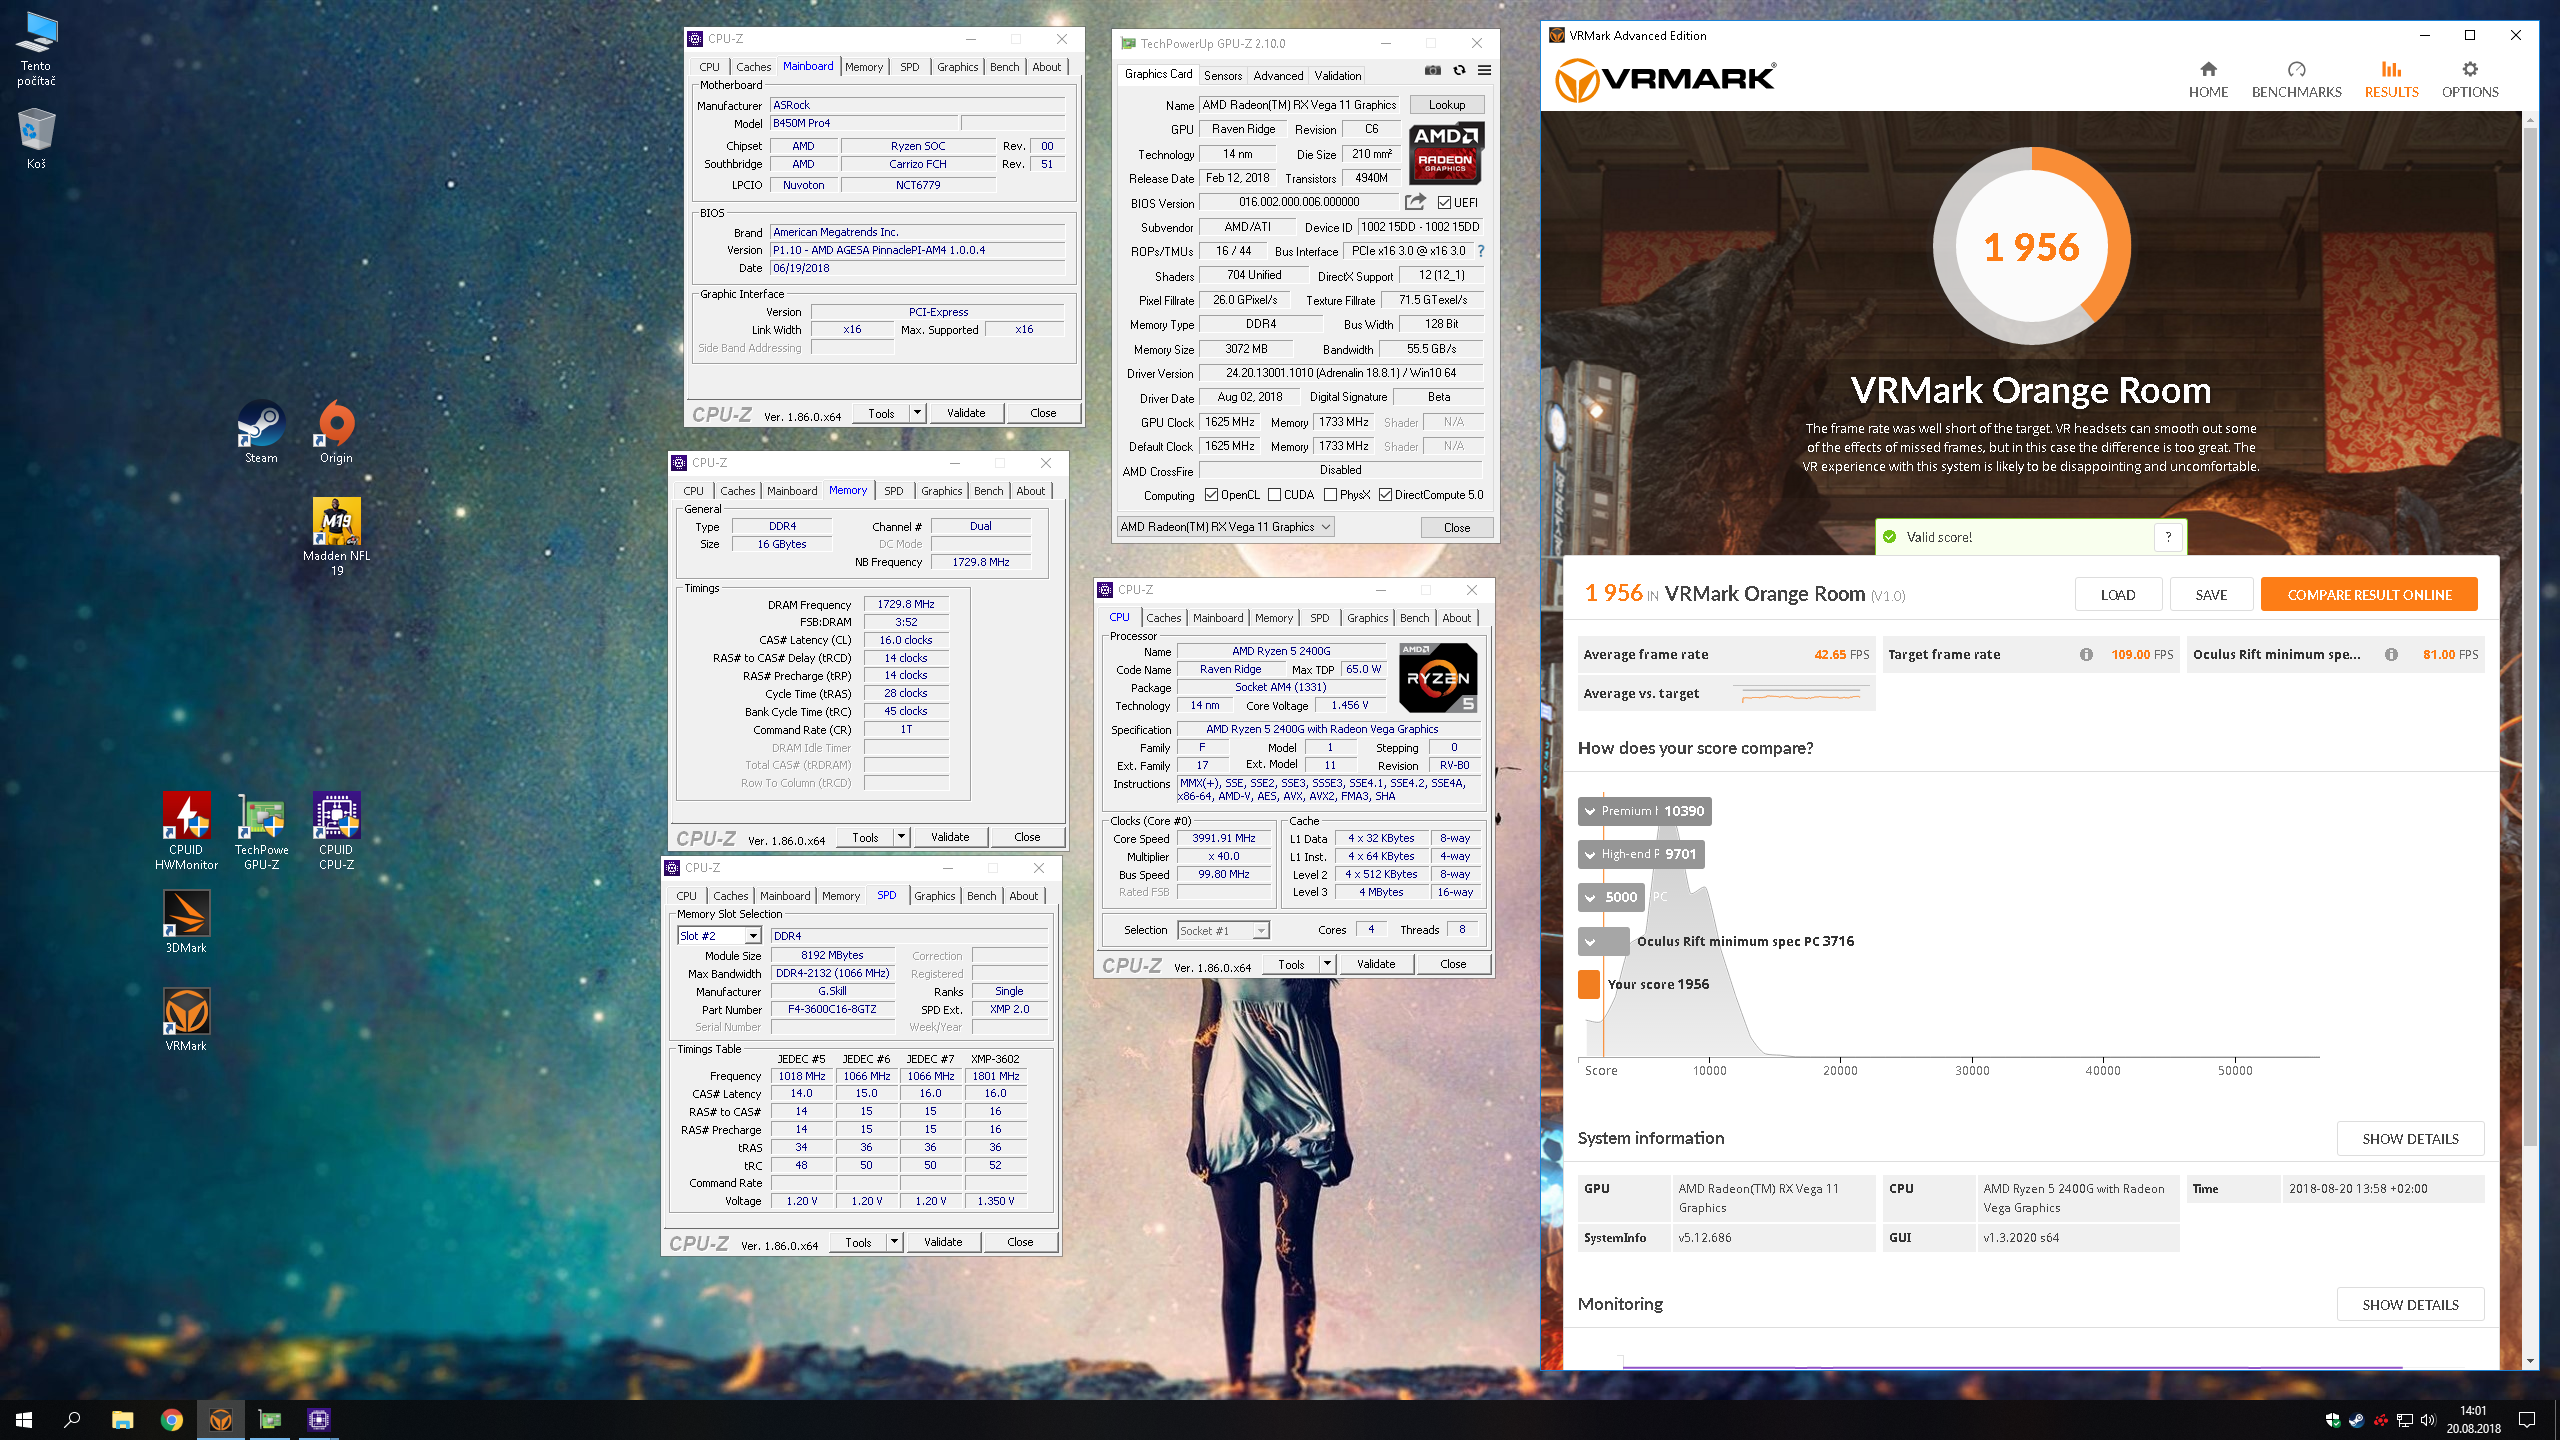Click Validate in the Mainboard CPU-Z window

[966, 412]
